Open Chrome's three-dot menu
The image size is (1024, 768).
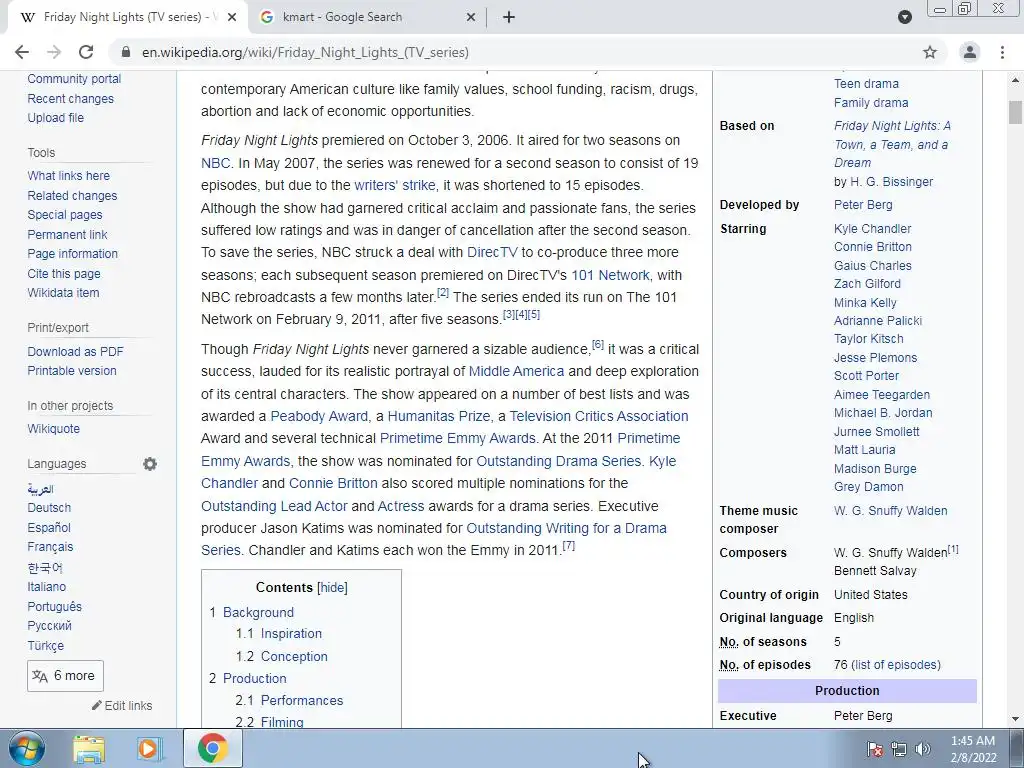1002,52
